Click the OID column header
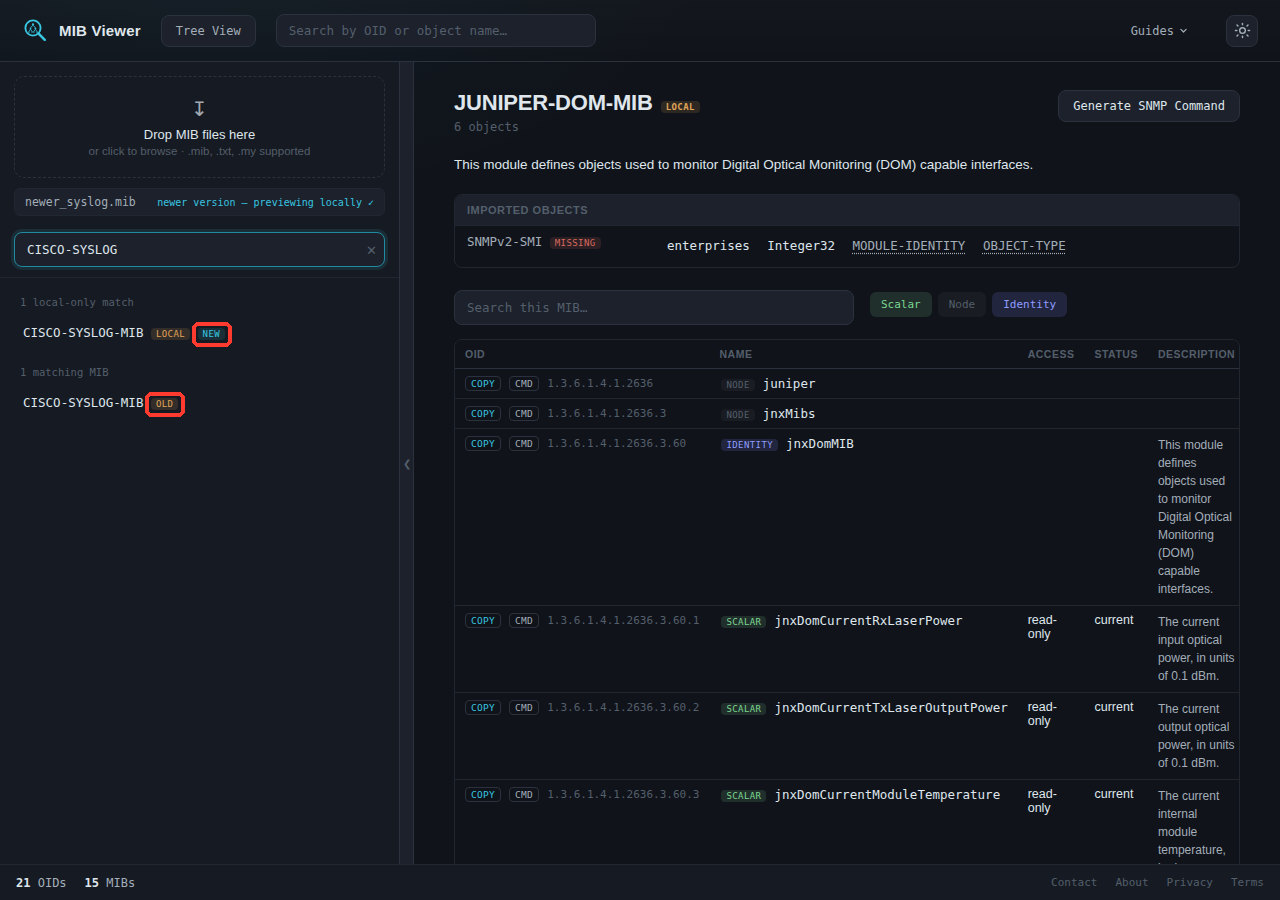The height and width of the screenshot is (900, 1280). coord(475,354)
